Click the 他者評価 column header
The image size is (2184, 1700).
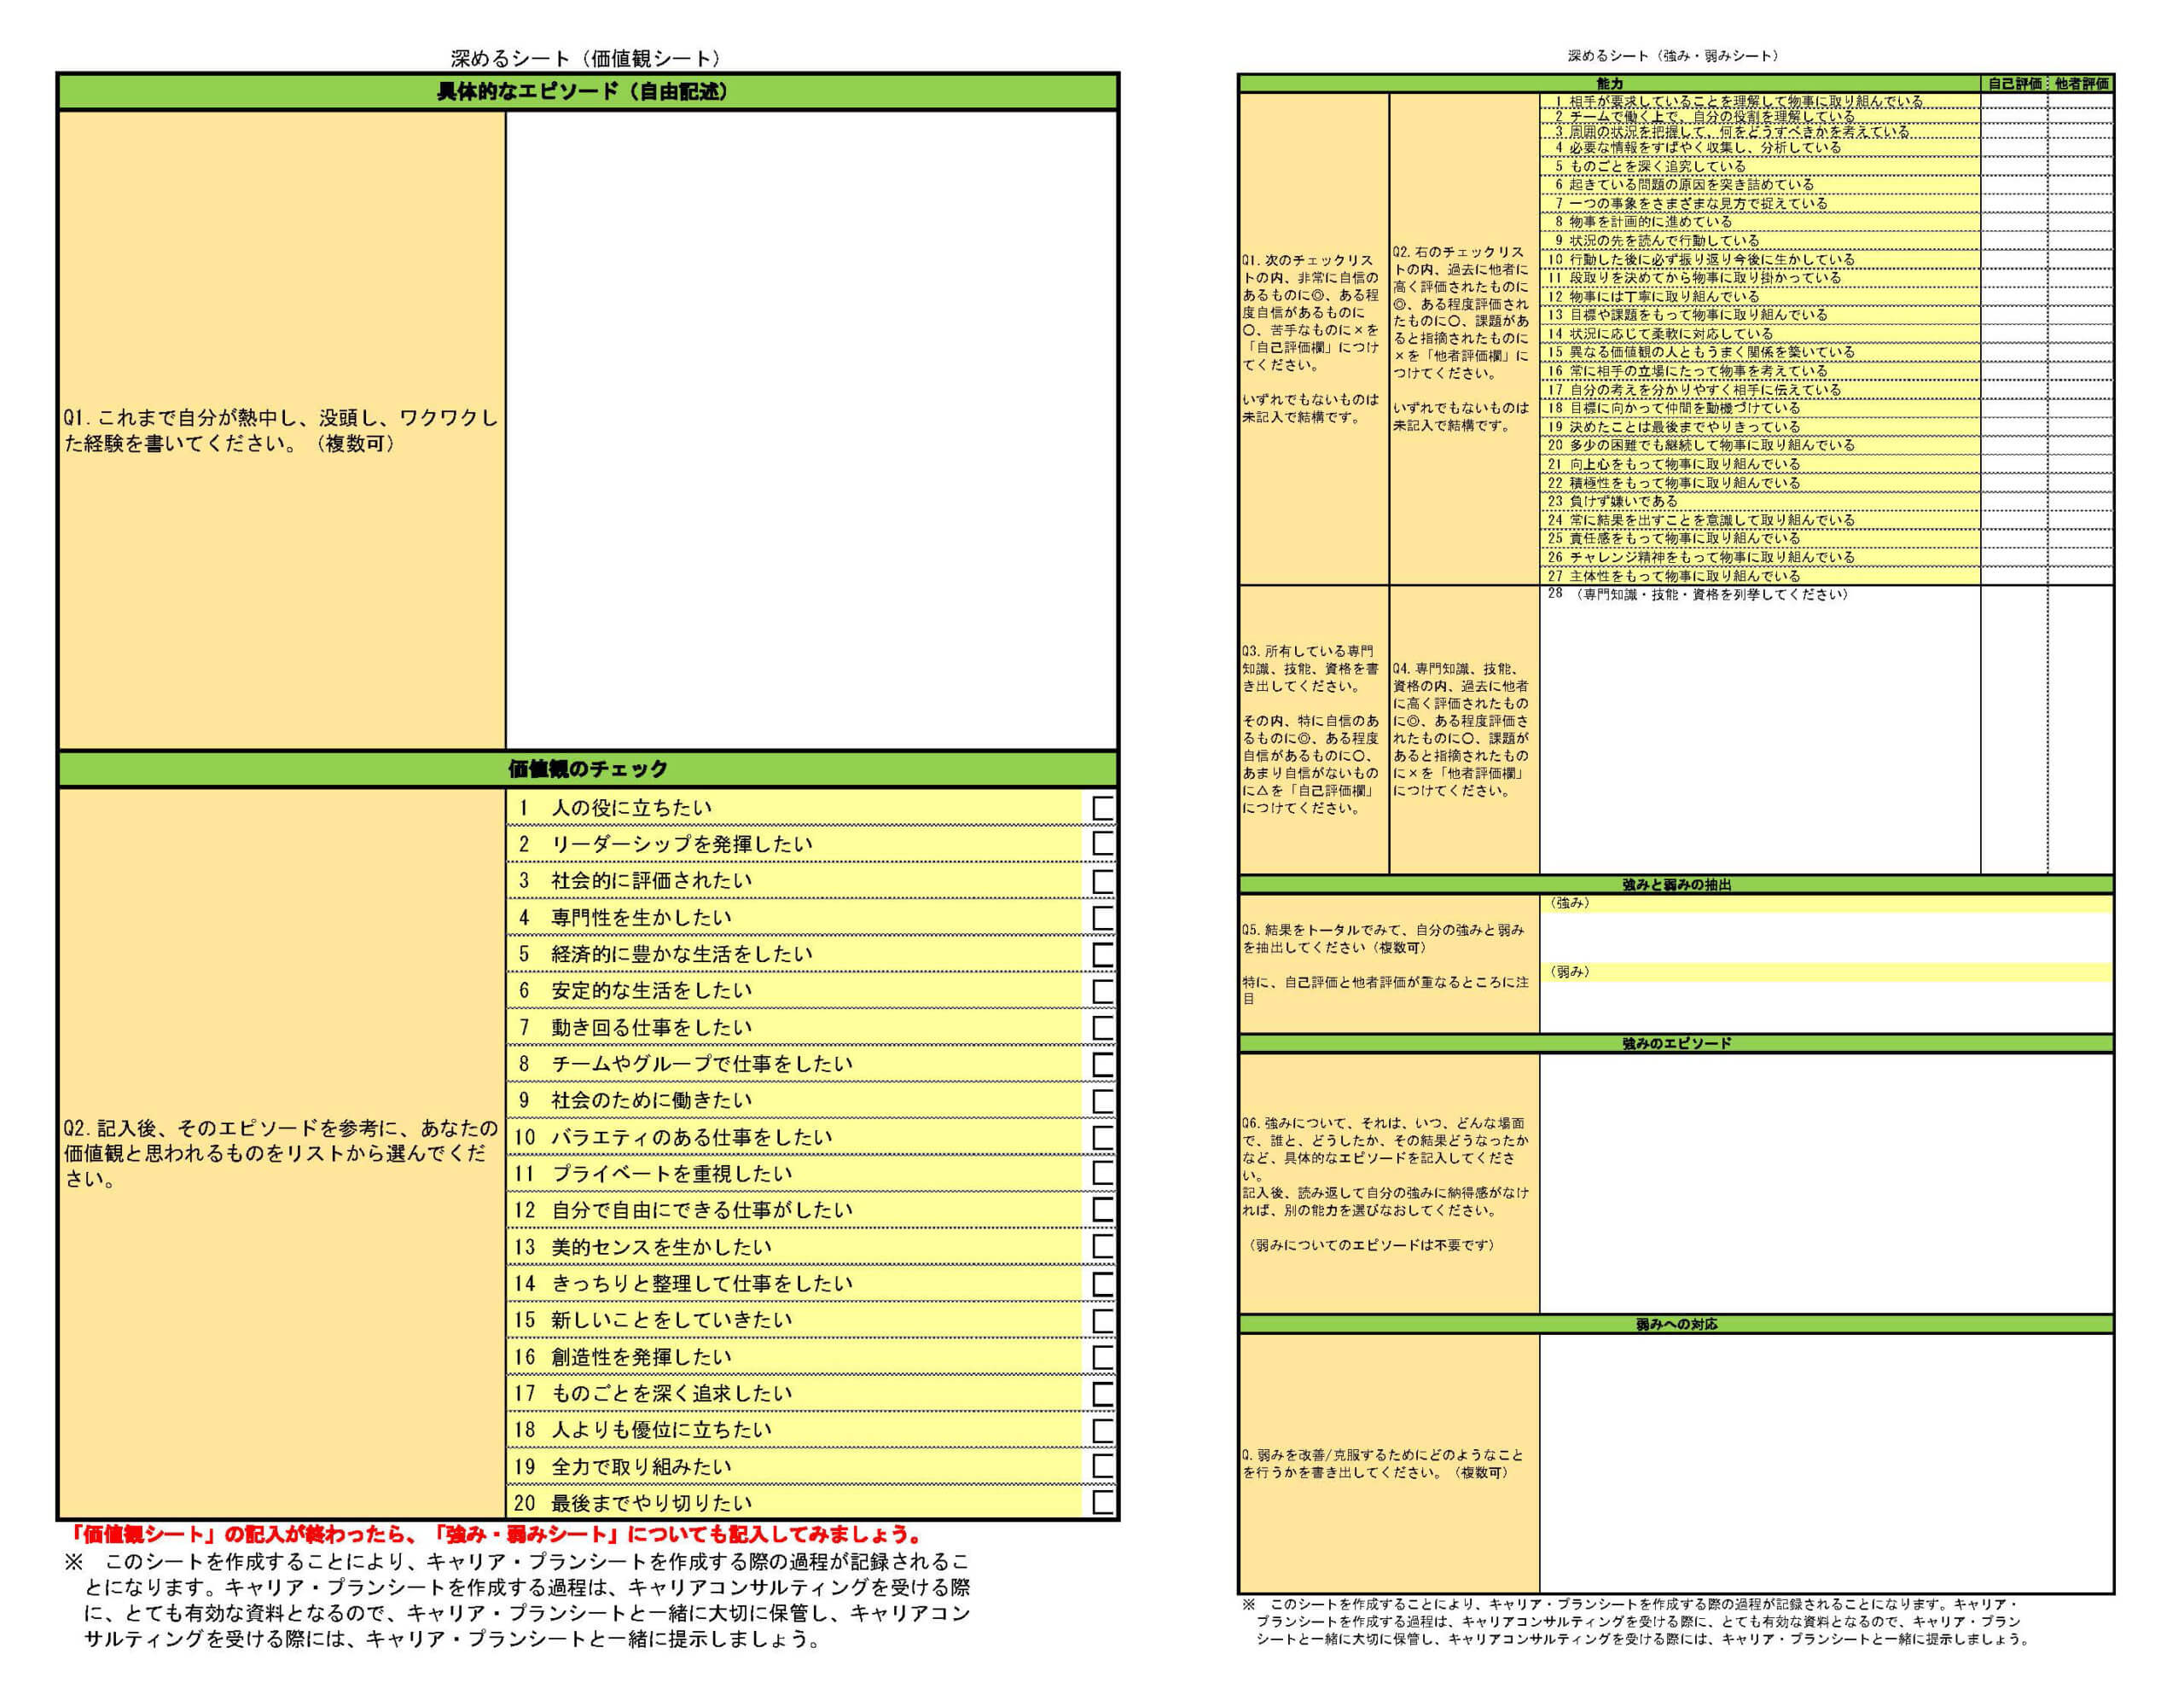(x=2080, y=84)
